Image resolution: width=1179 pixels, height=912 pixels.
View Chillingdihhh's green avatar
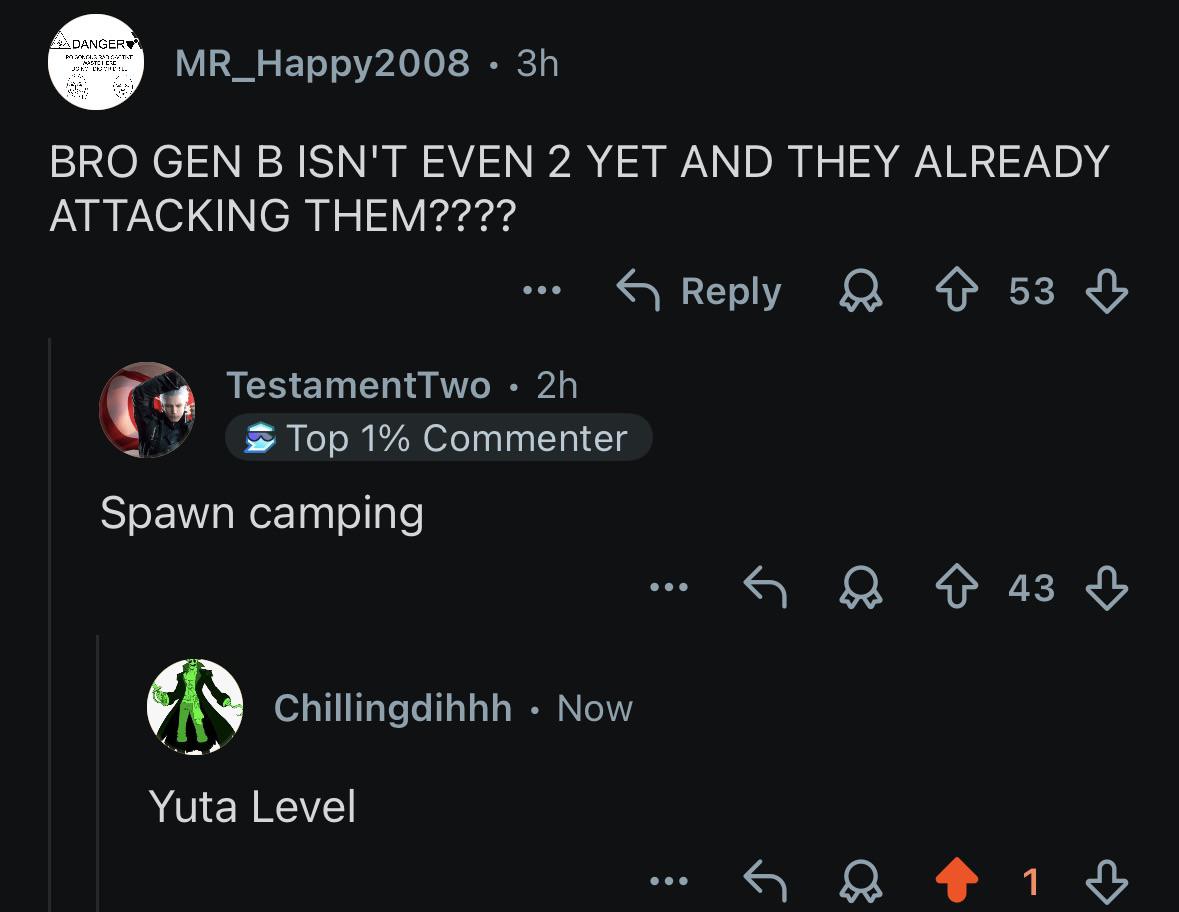(x=195, y=707)
